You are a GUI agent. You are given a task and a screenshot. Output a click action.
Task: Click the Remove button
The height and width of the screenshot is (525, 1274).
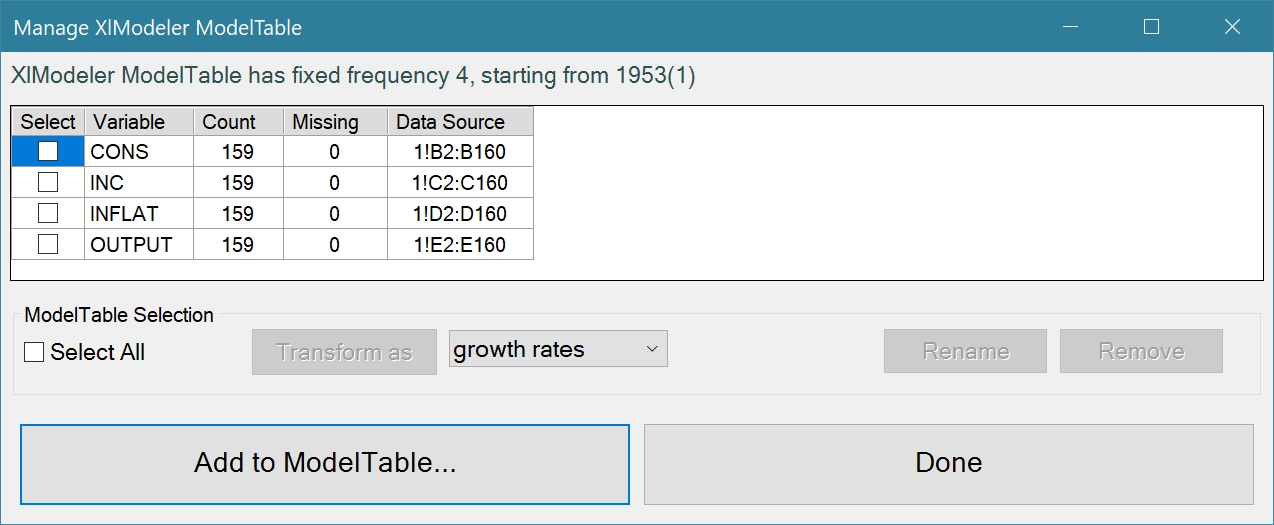pos(1141,351)
